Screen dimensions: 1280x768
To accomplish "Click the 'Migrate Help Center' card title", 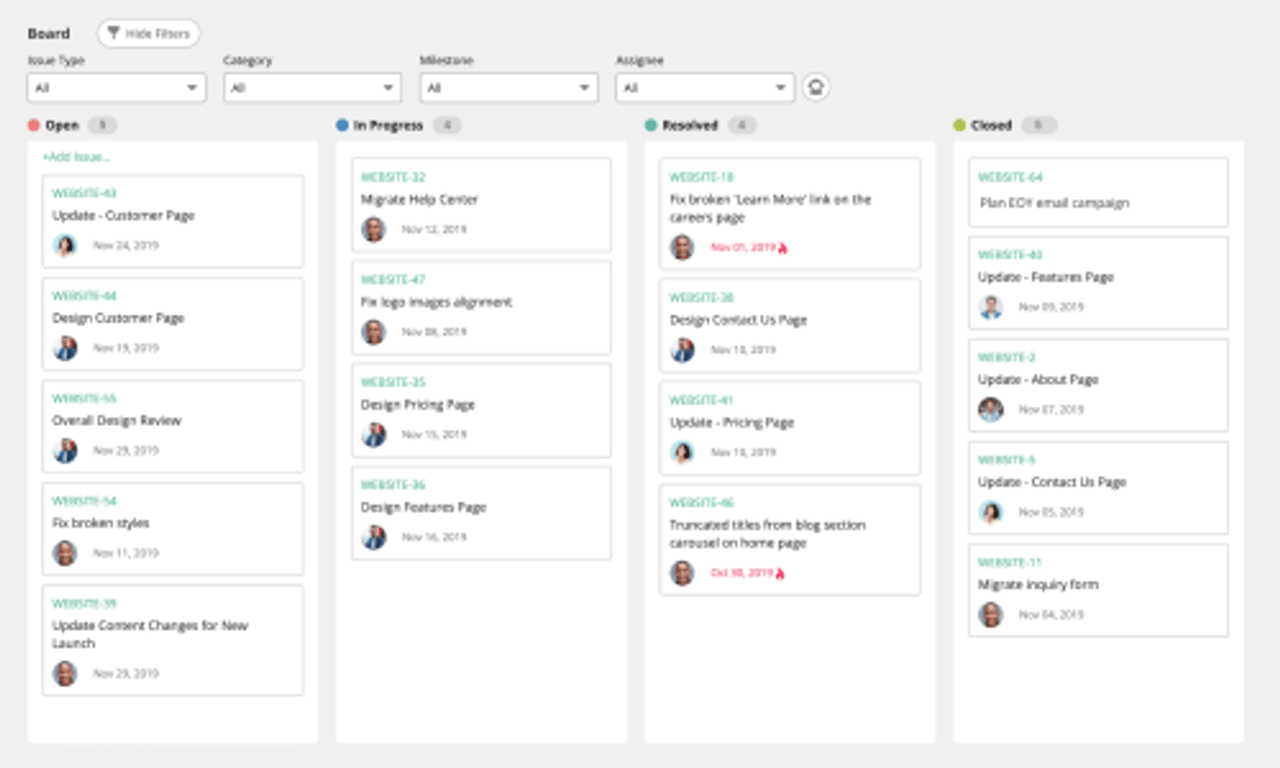I will [x=420, y=200].
